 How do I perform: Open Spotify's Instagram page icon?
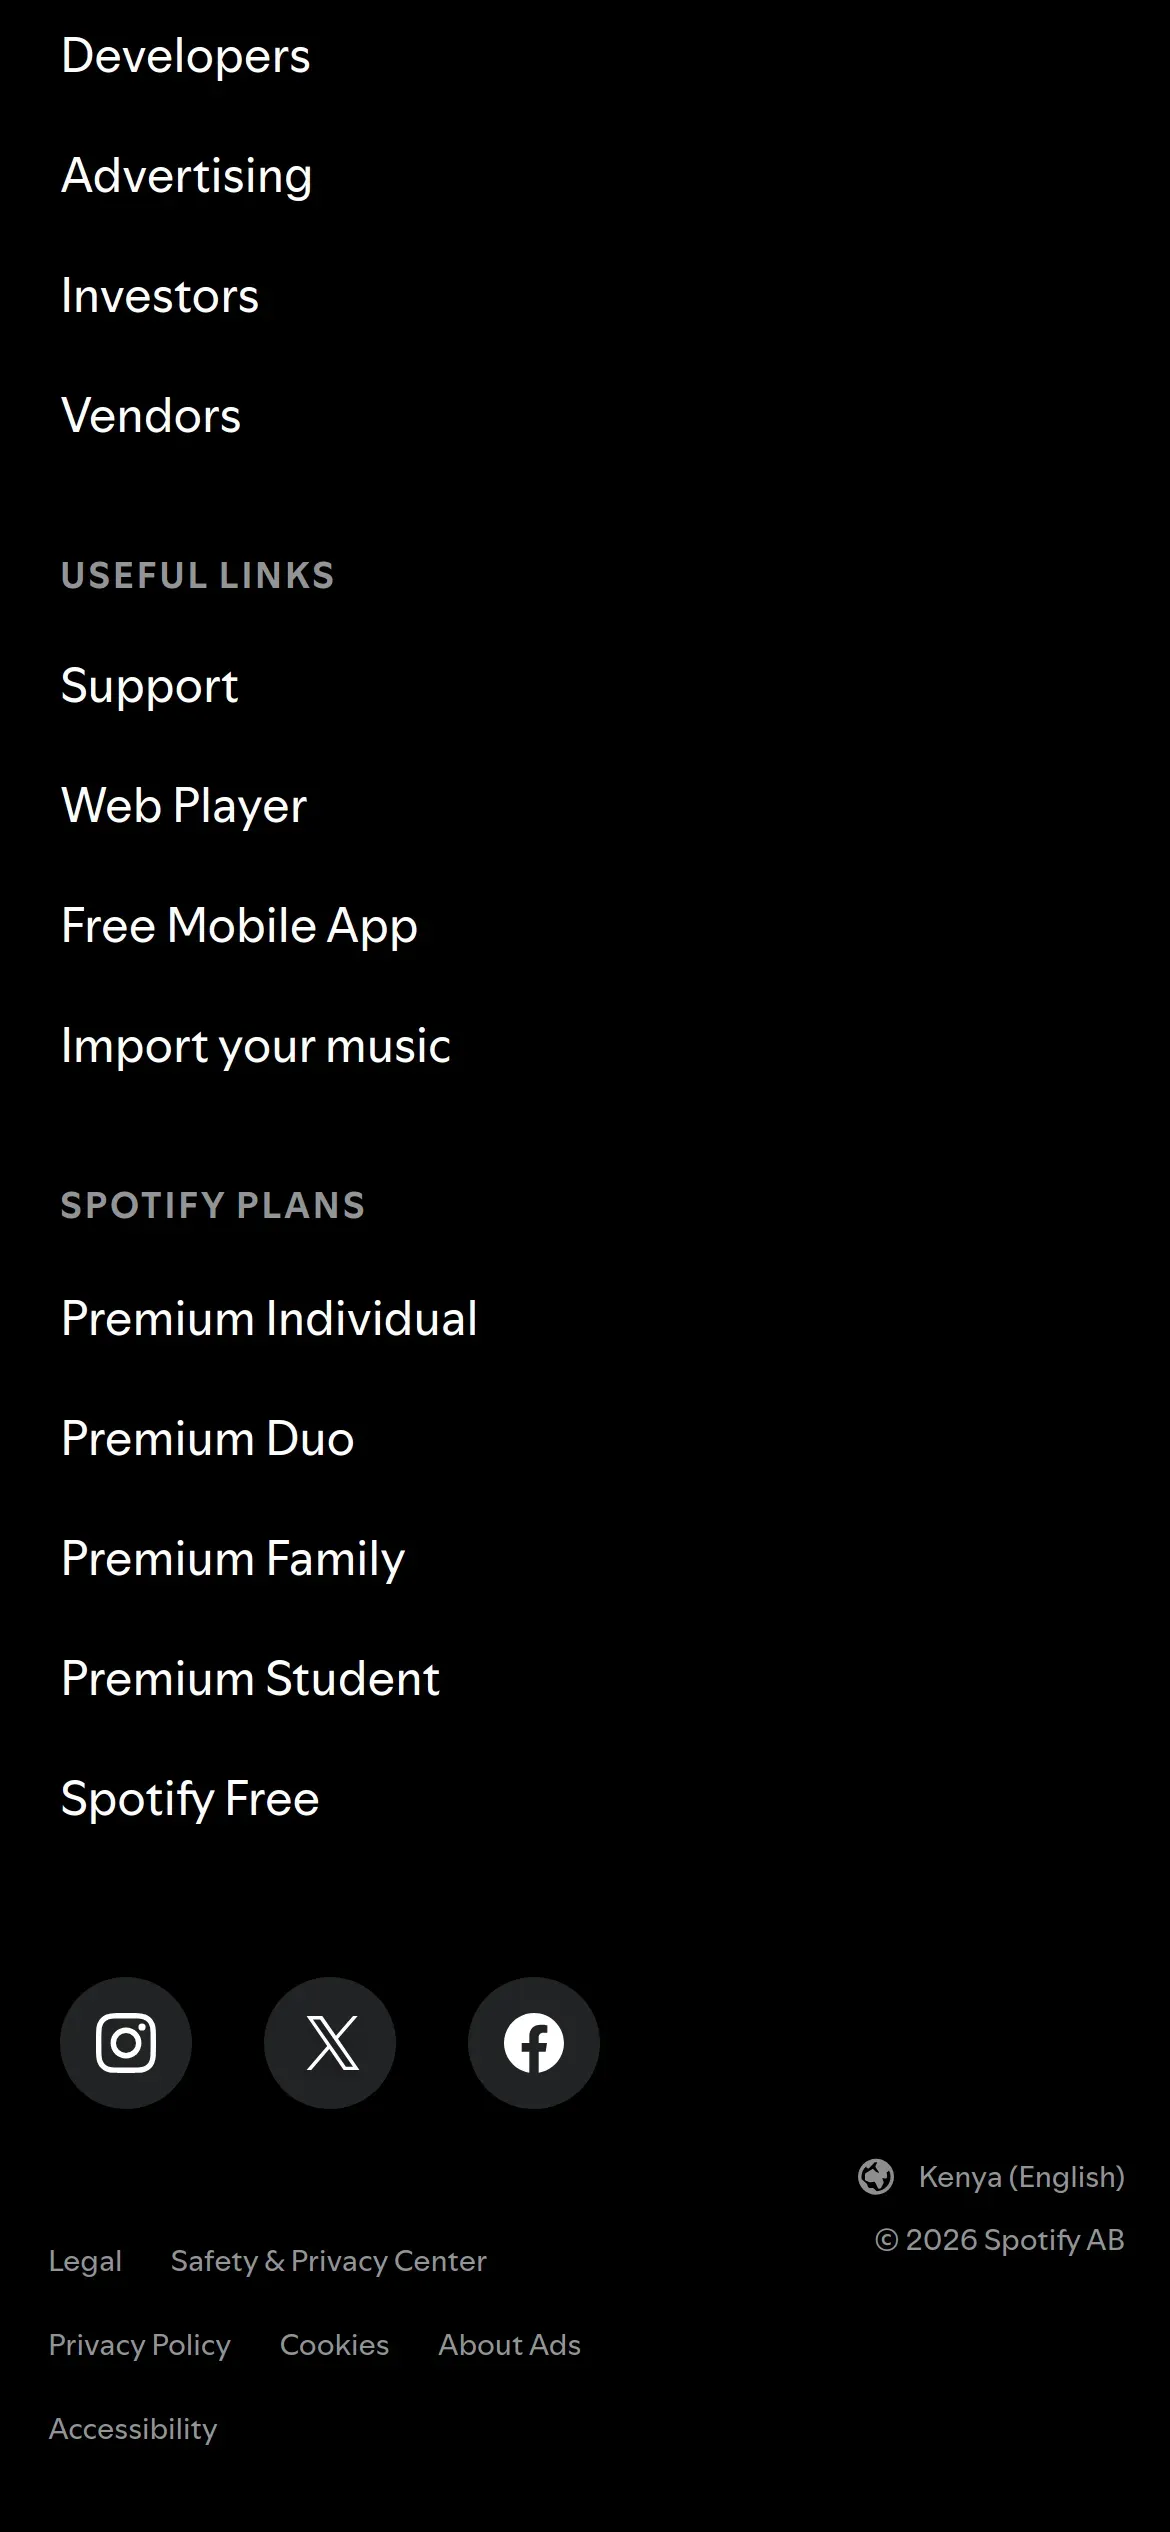pos(126,2043)
